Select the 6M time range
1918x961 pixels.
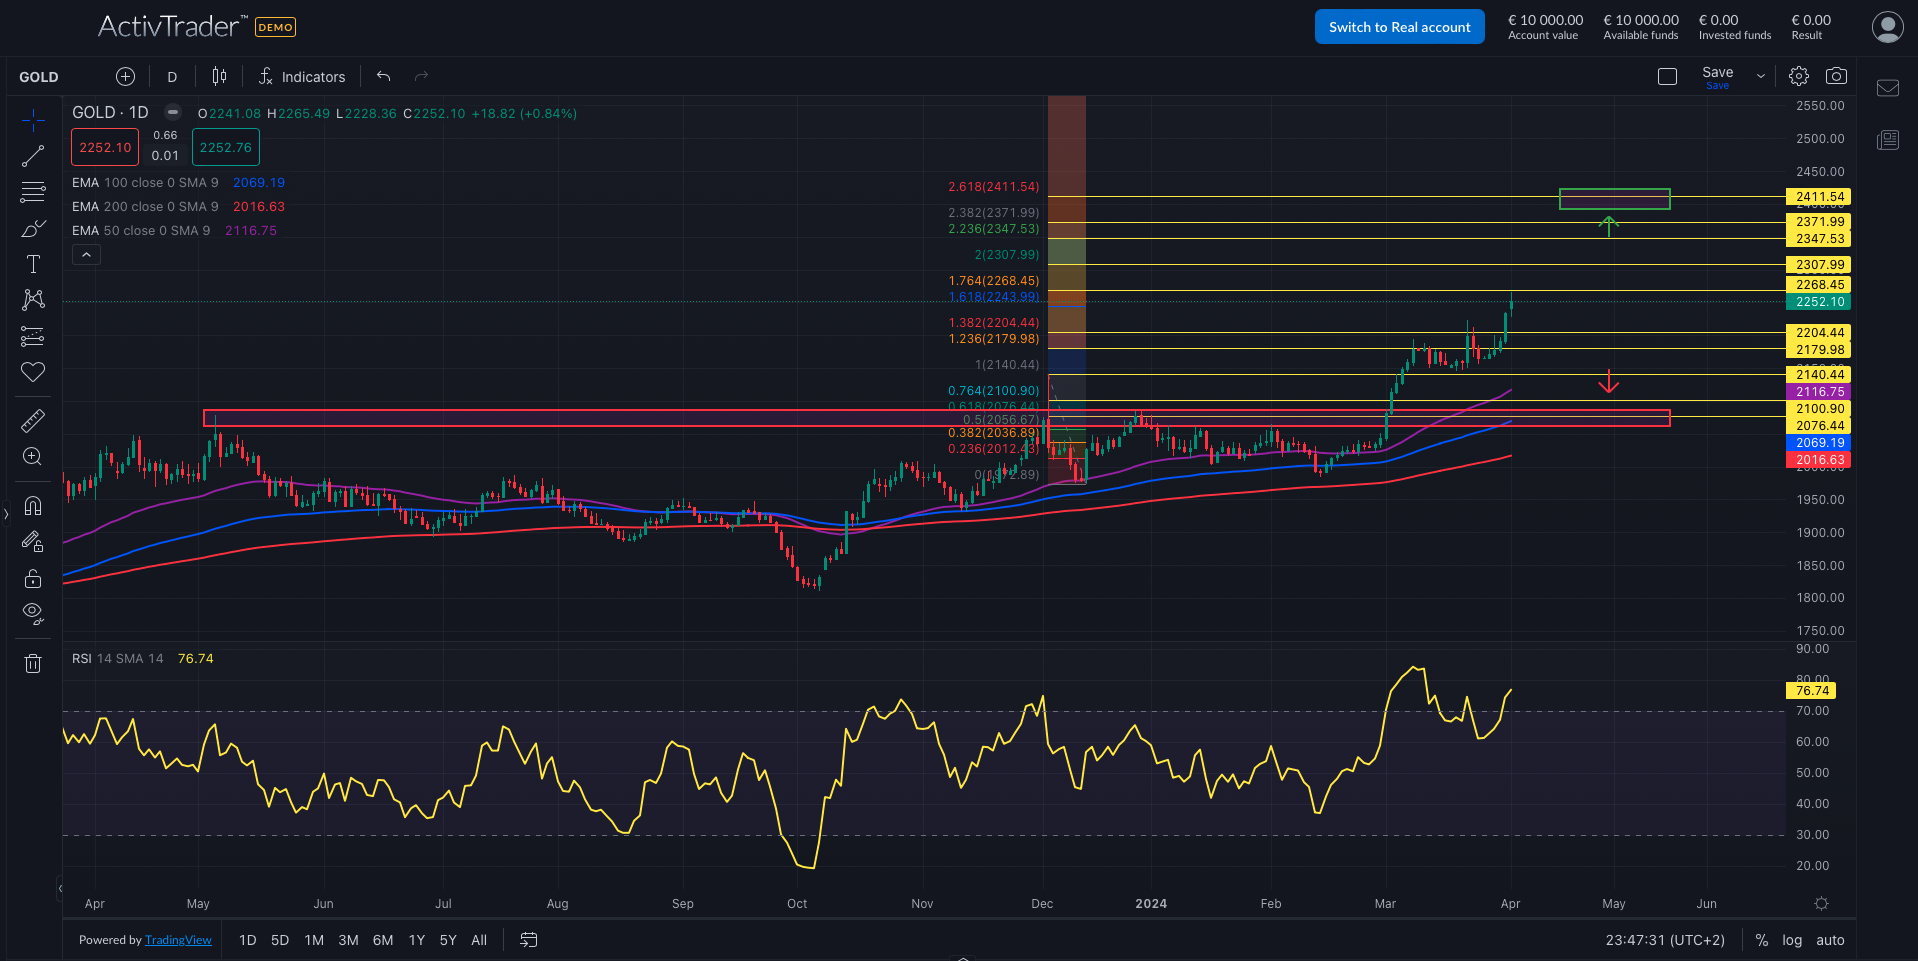(x=383, y=940)
